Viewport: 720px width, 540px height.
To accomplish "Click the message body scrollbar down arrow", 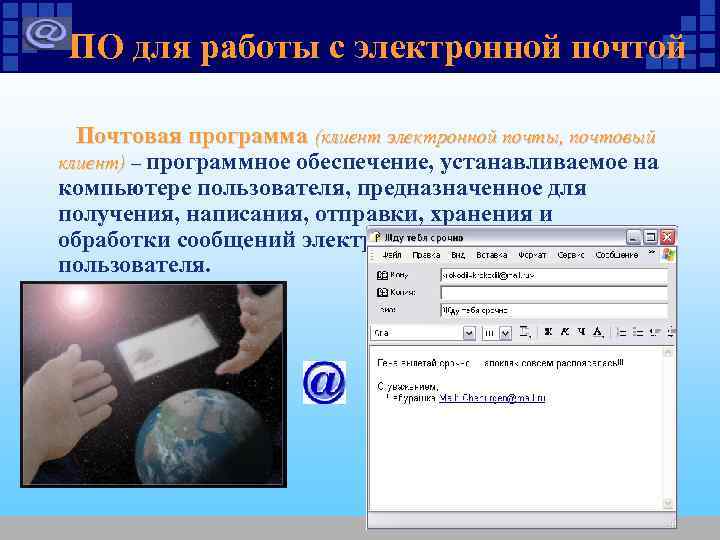I will (668, 503).
